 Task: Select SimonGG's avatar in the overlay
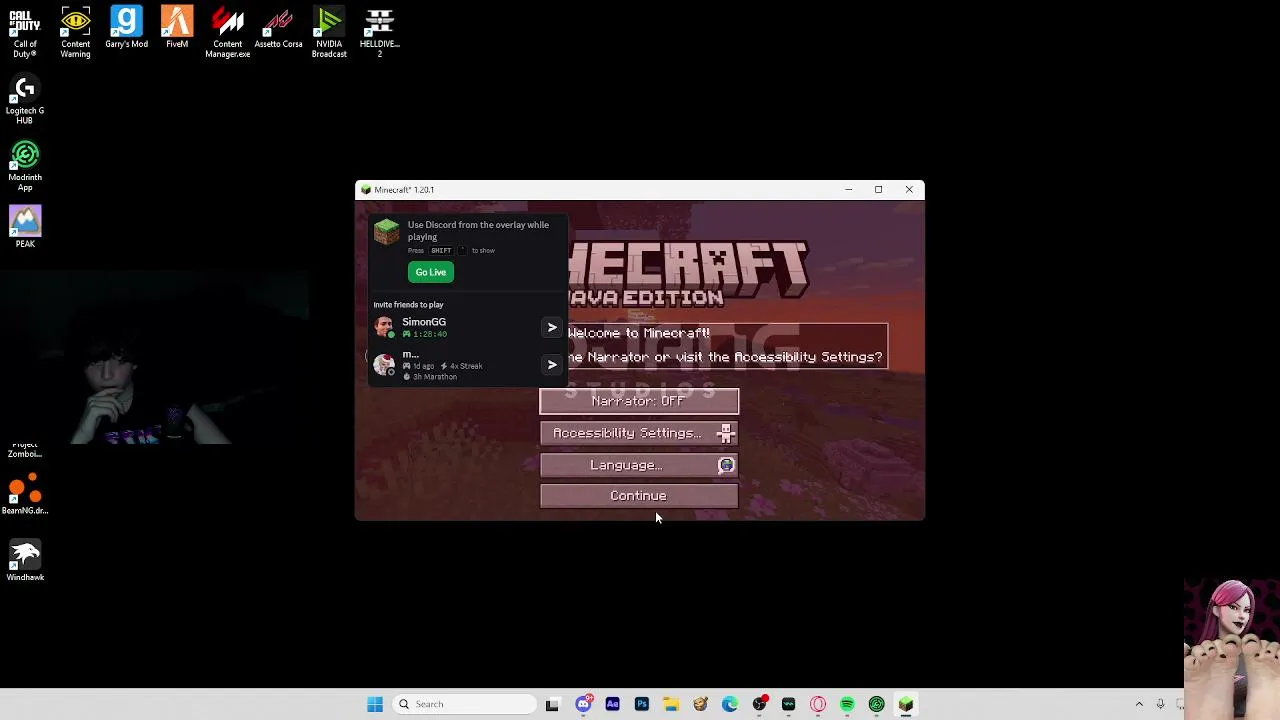[x=384, y=327]
